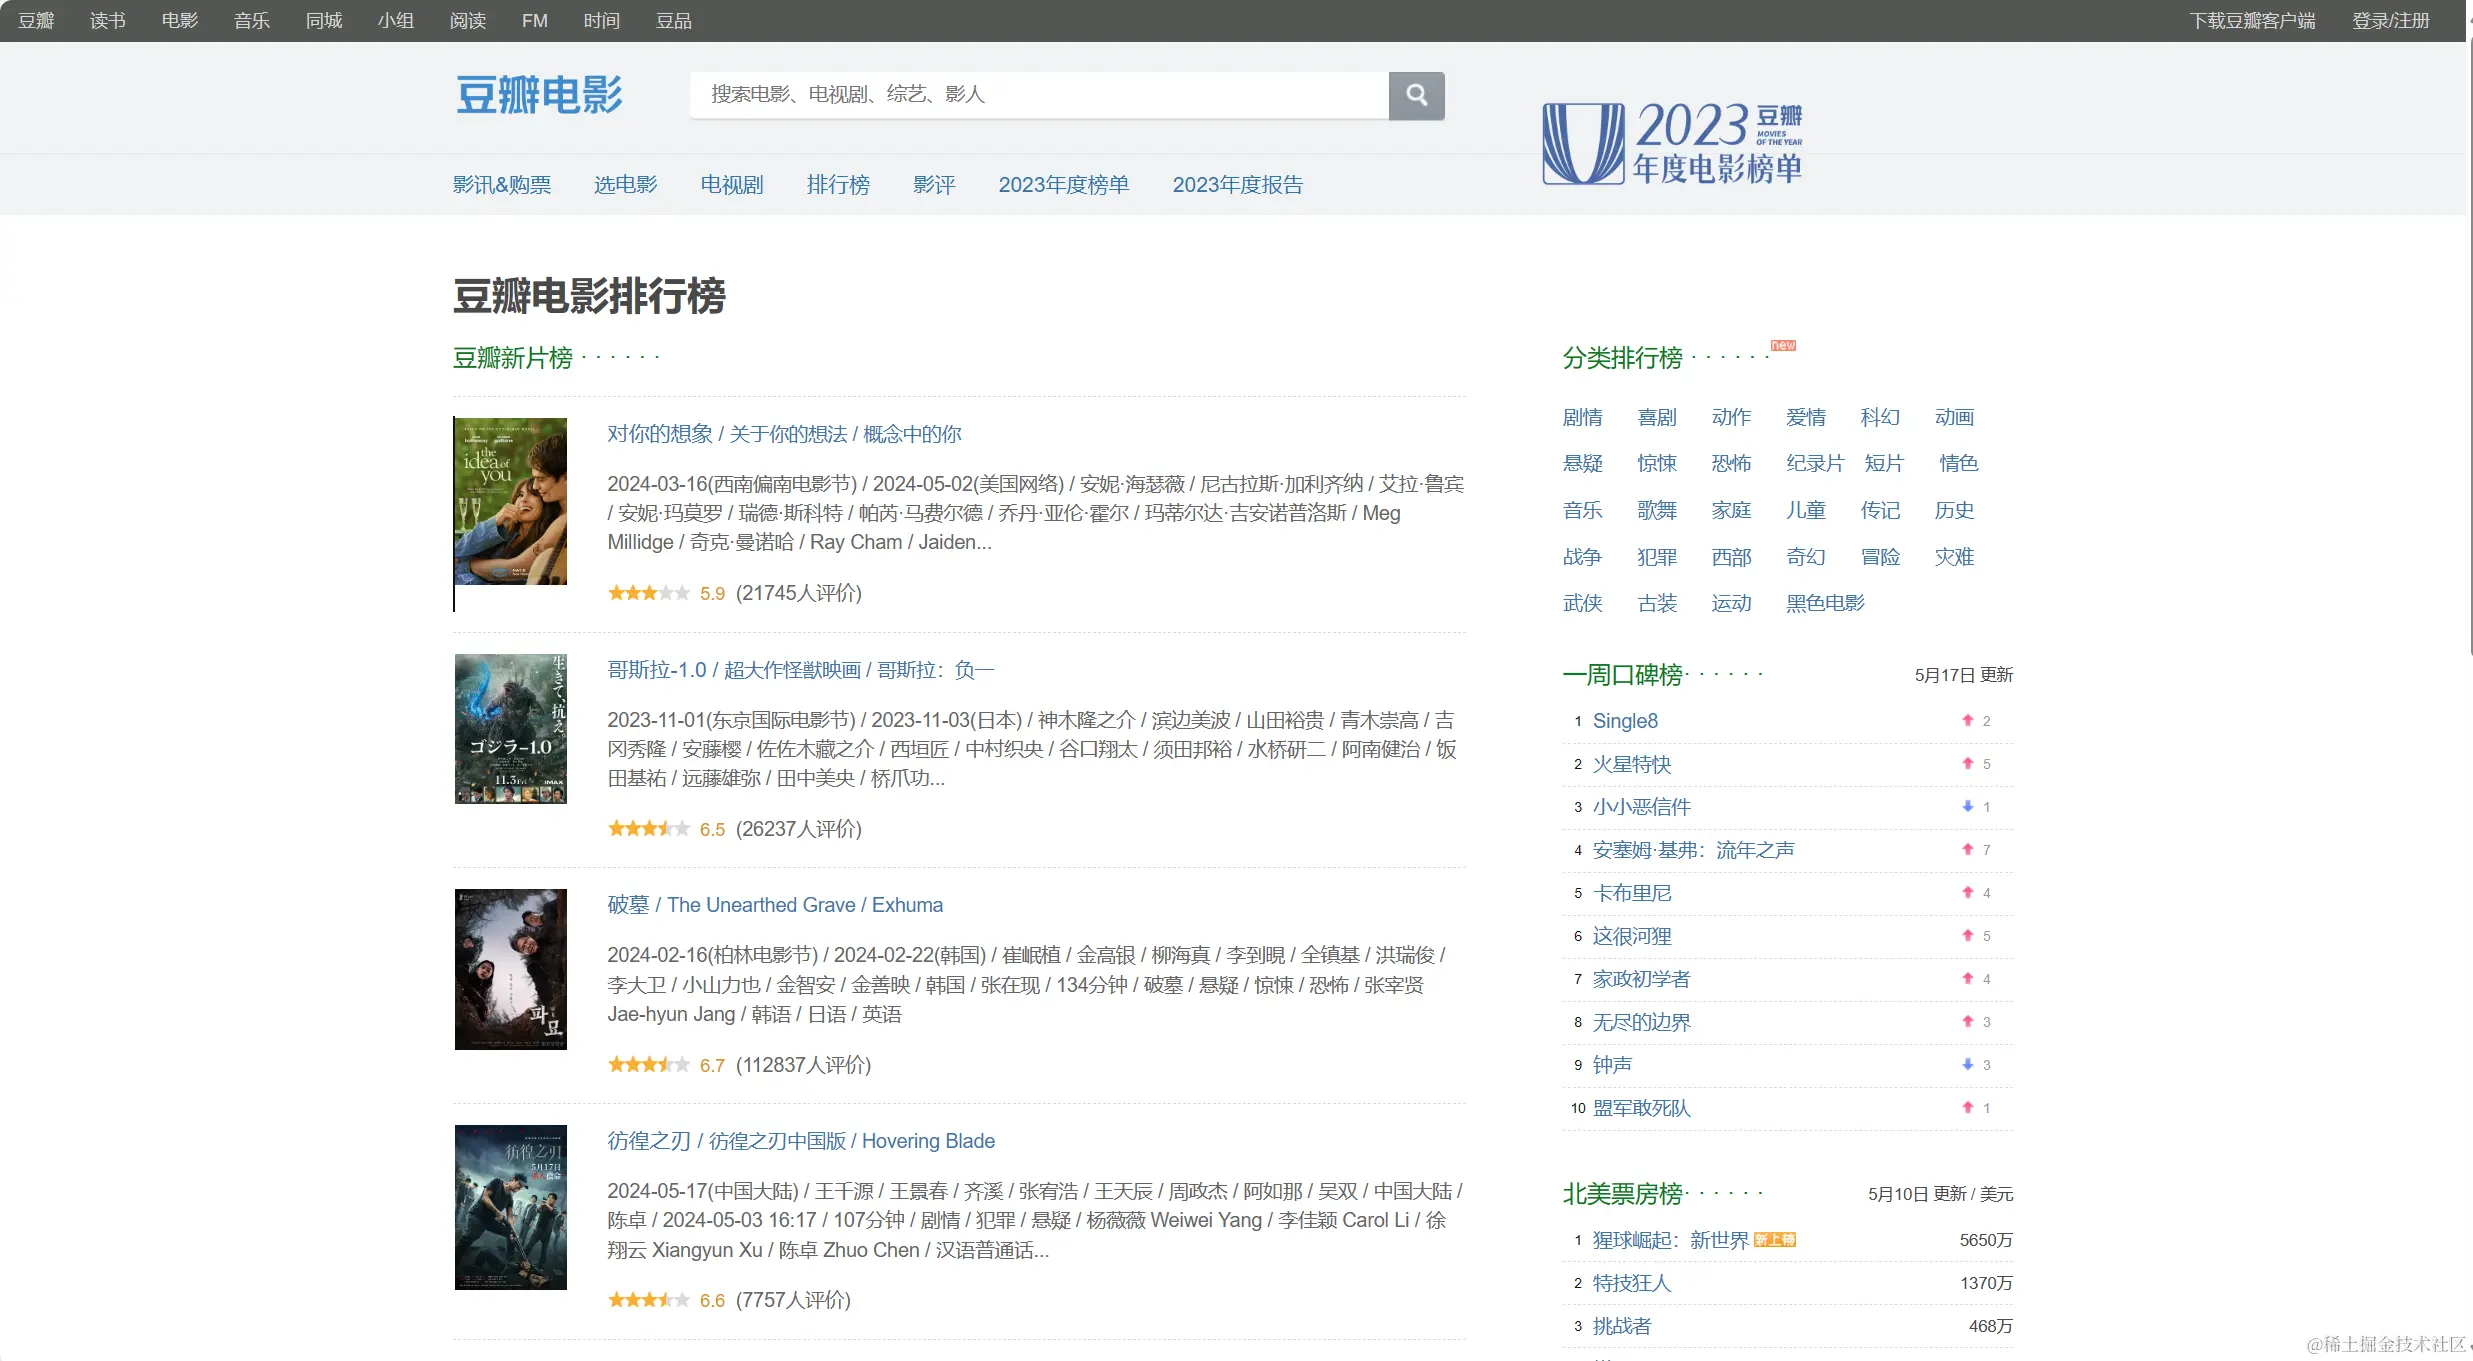The width and height of the screenshot is (2473, 1361).
Task: Open the 2023年度报告 menu item
Action: (x=1237, y=185)
